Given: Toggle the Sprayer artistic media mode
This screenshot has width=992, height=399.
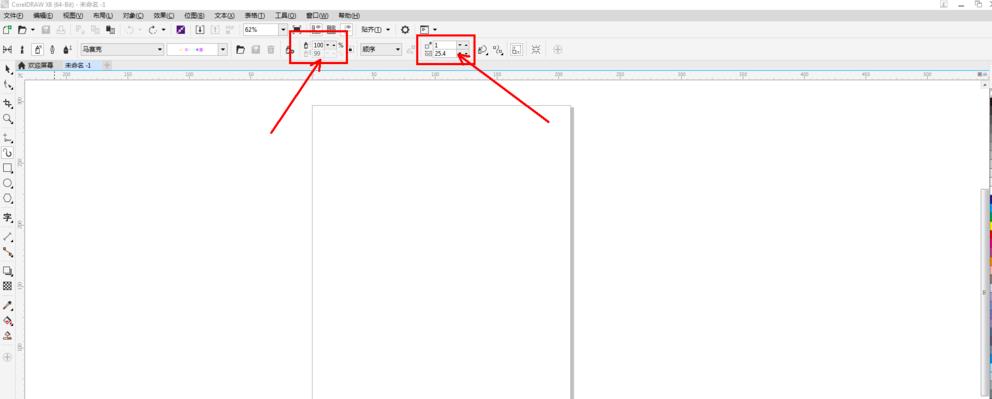Looking at the screenshot, I should pyautogui.click(x=37, y=49).
